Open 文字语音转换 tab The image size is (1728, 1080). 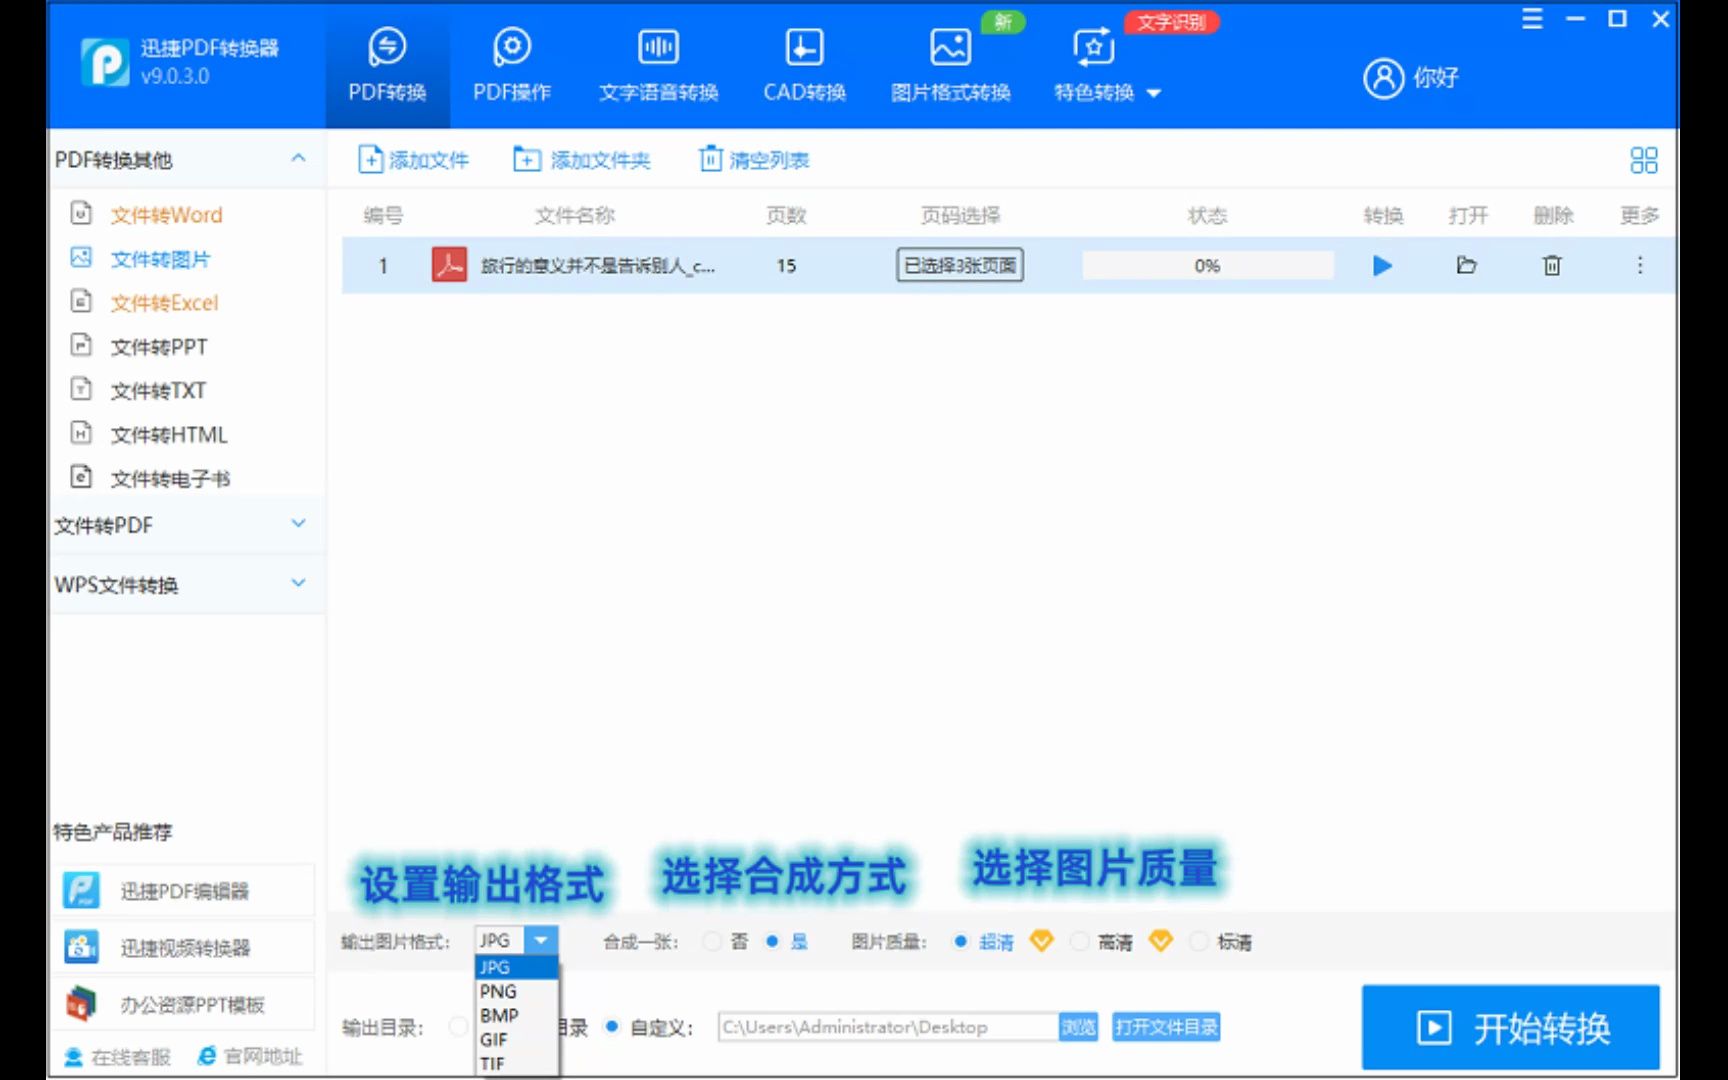tap(658, 66)
